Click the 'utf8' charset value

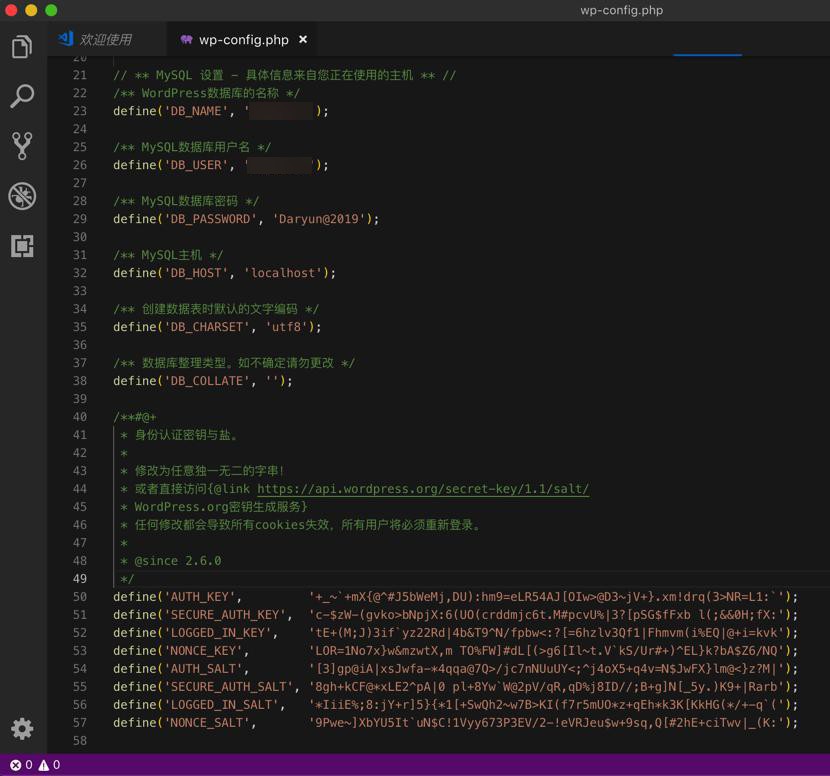click(286, 327)
